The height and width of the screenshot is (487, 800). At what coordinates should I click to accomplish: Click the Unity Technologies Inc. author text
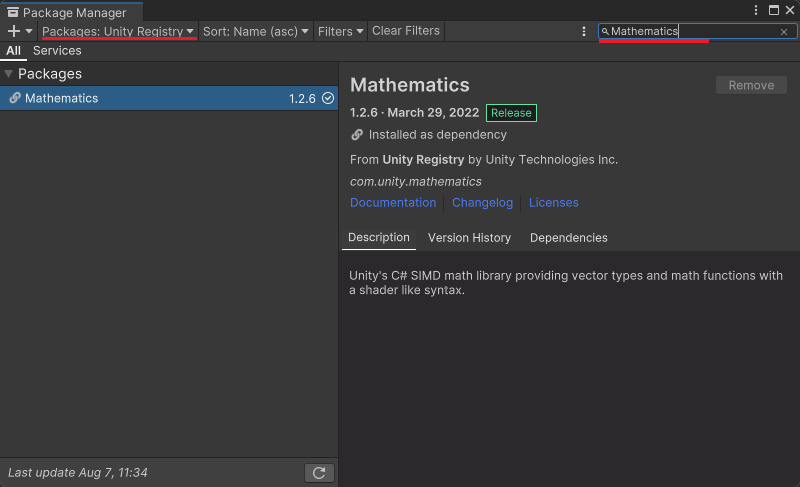click(x=552, y=160)
